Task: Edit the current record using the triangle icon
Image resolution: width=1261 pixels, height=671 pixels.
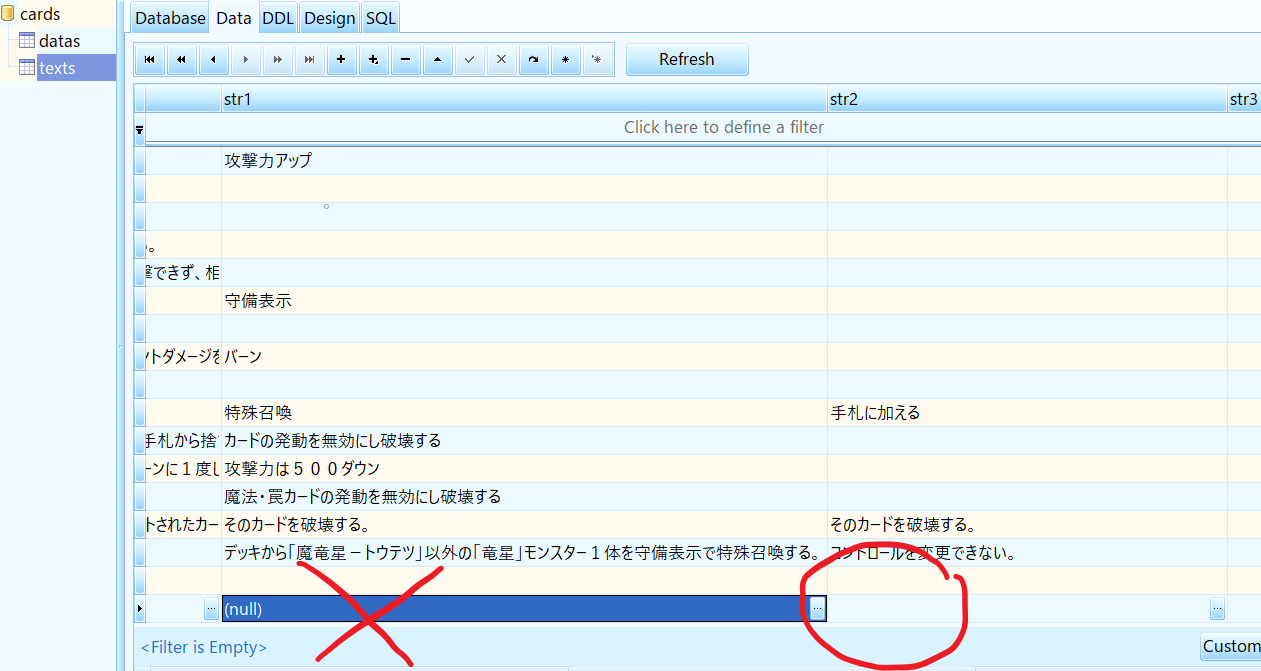Action: click(437, 59)
